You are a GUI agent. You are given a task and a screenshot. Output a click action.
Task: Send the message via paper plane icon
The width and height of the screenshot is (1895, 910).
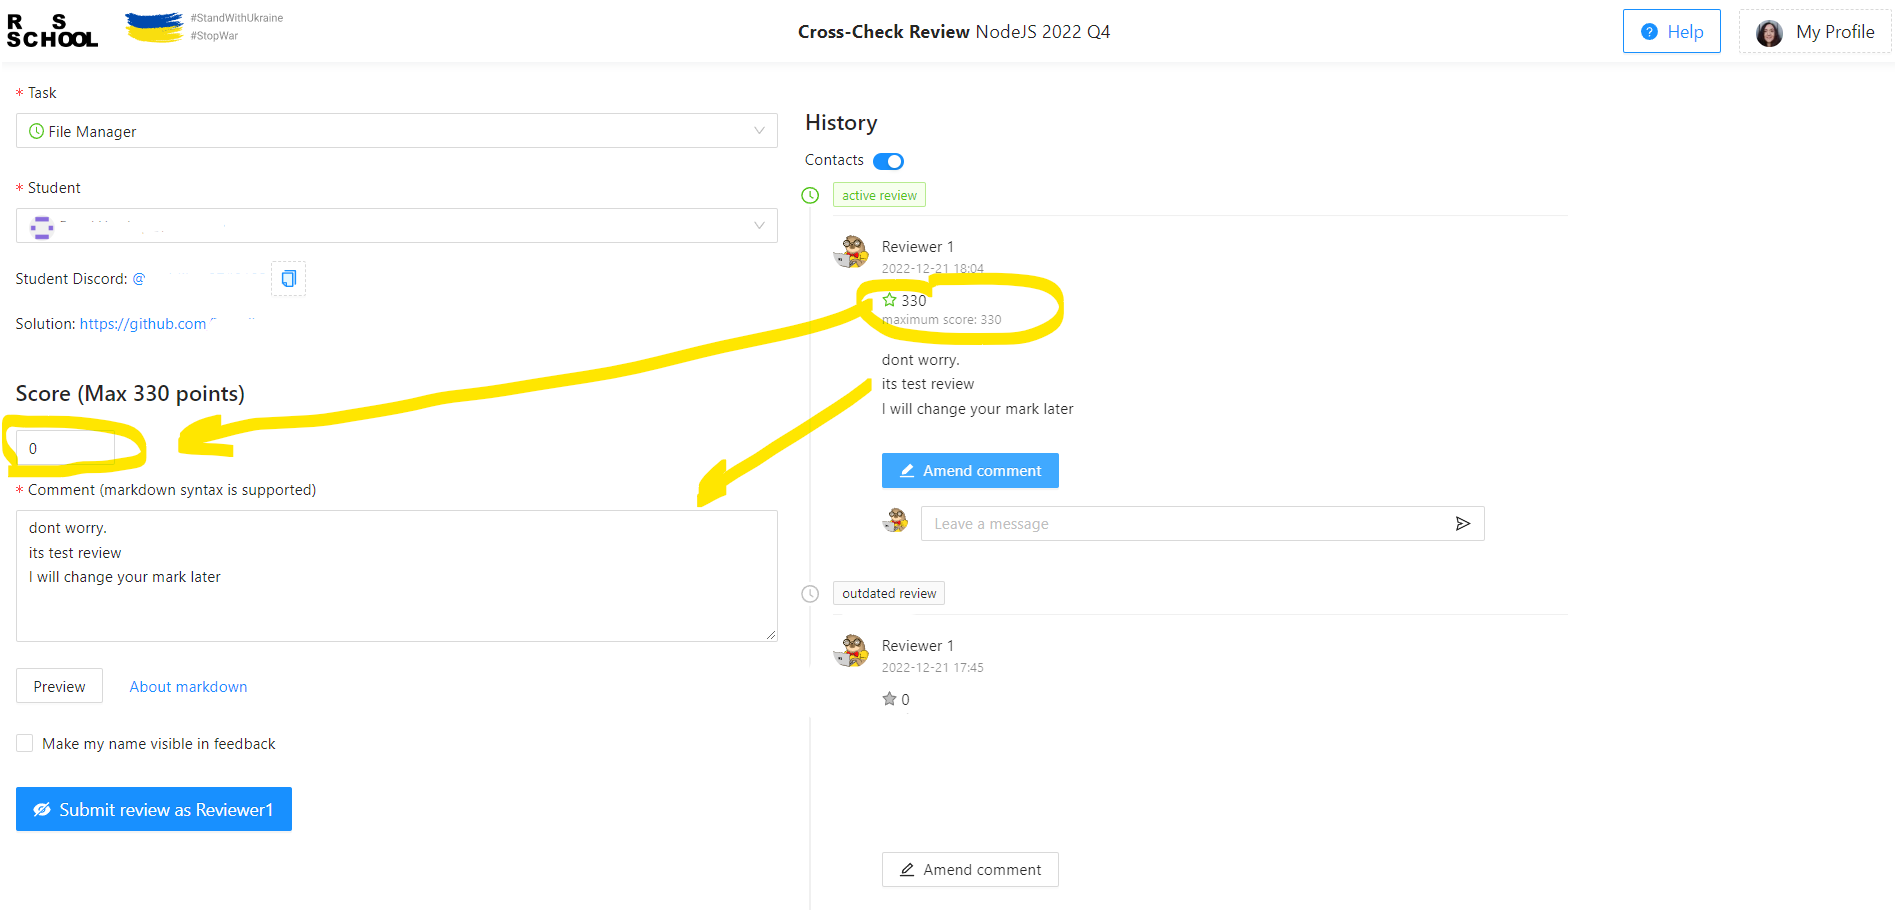[1463, 523]
